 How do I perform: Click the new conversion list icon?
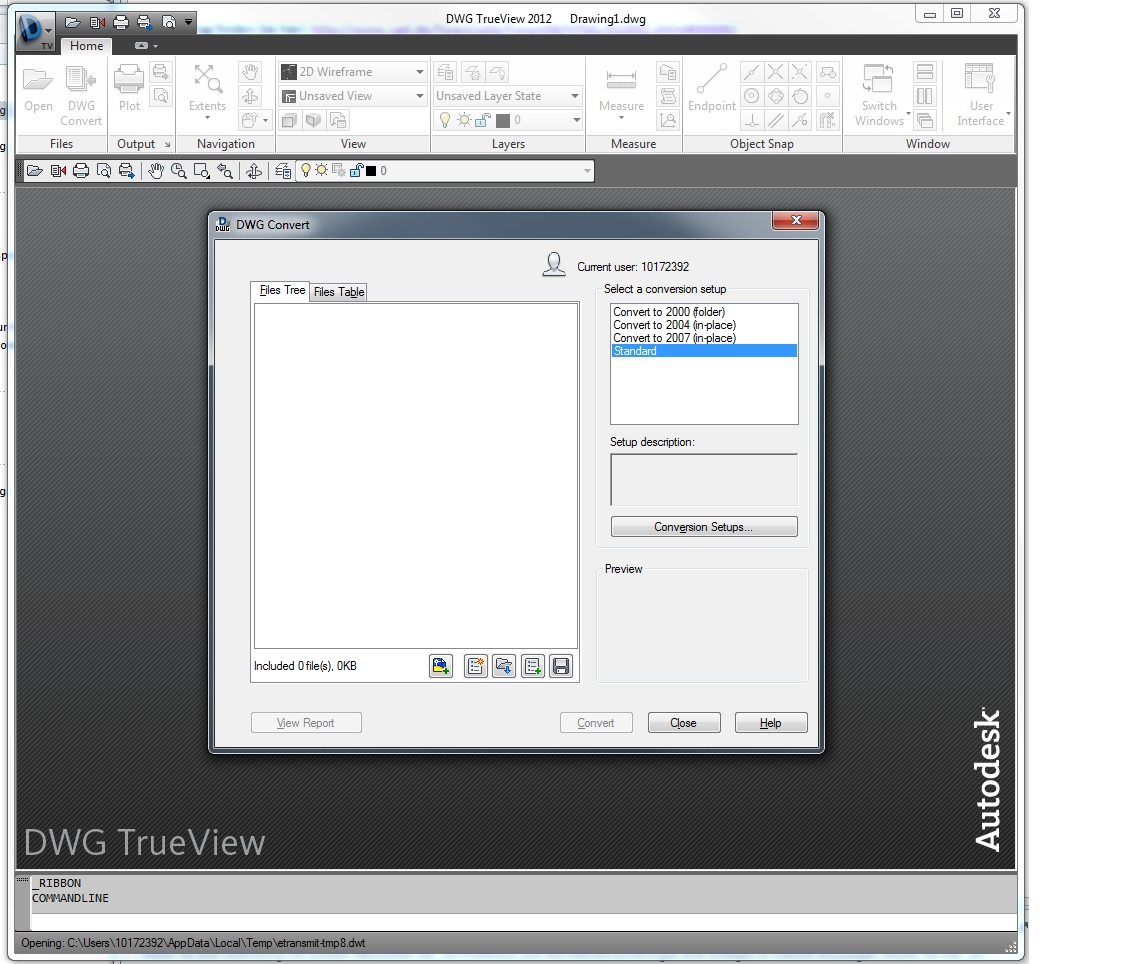click(475, 666)
